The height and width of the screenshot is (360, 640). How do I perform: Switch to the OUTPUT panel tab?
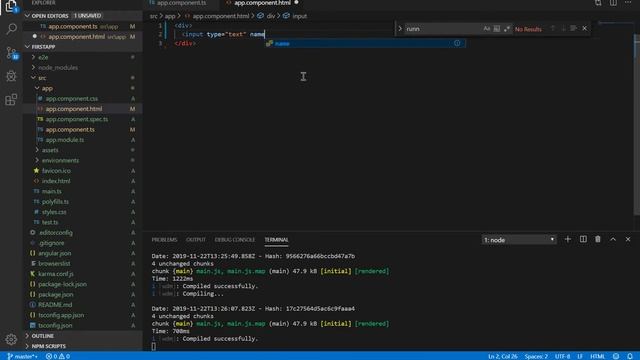[x=196, y=240]
